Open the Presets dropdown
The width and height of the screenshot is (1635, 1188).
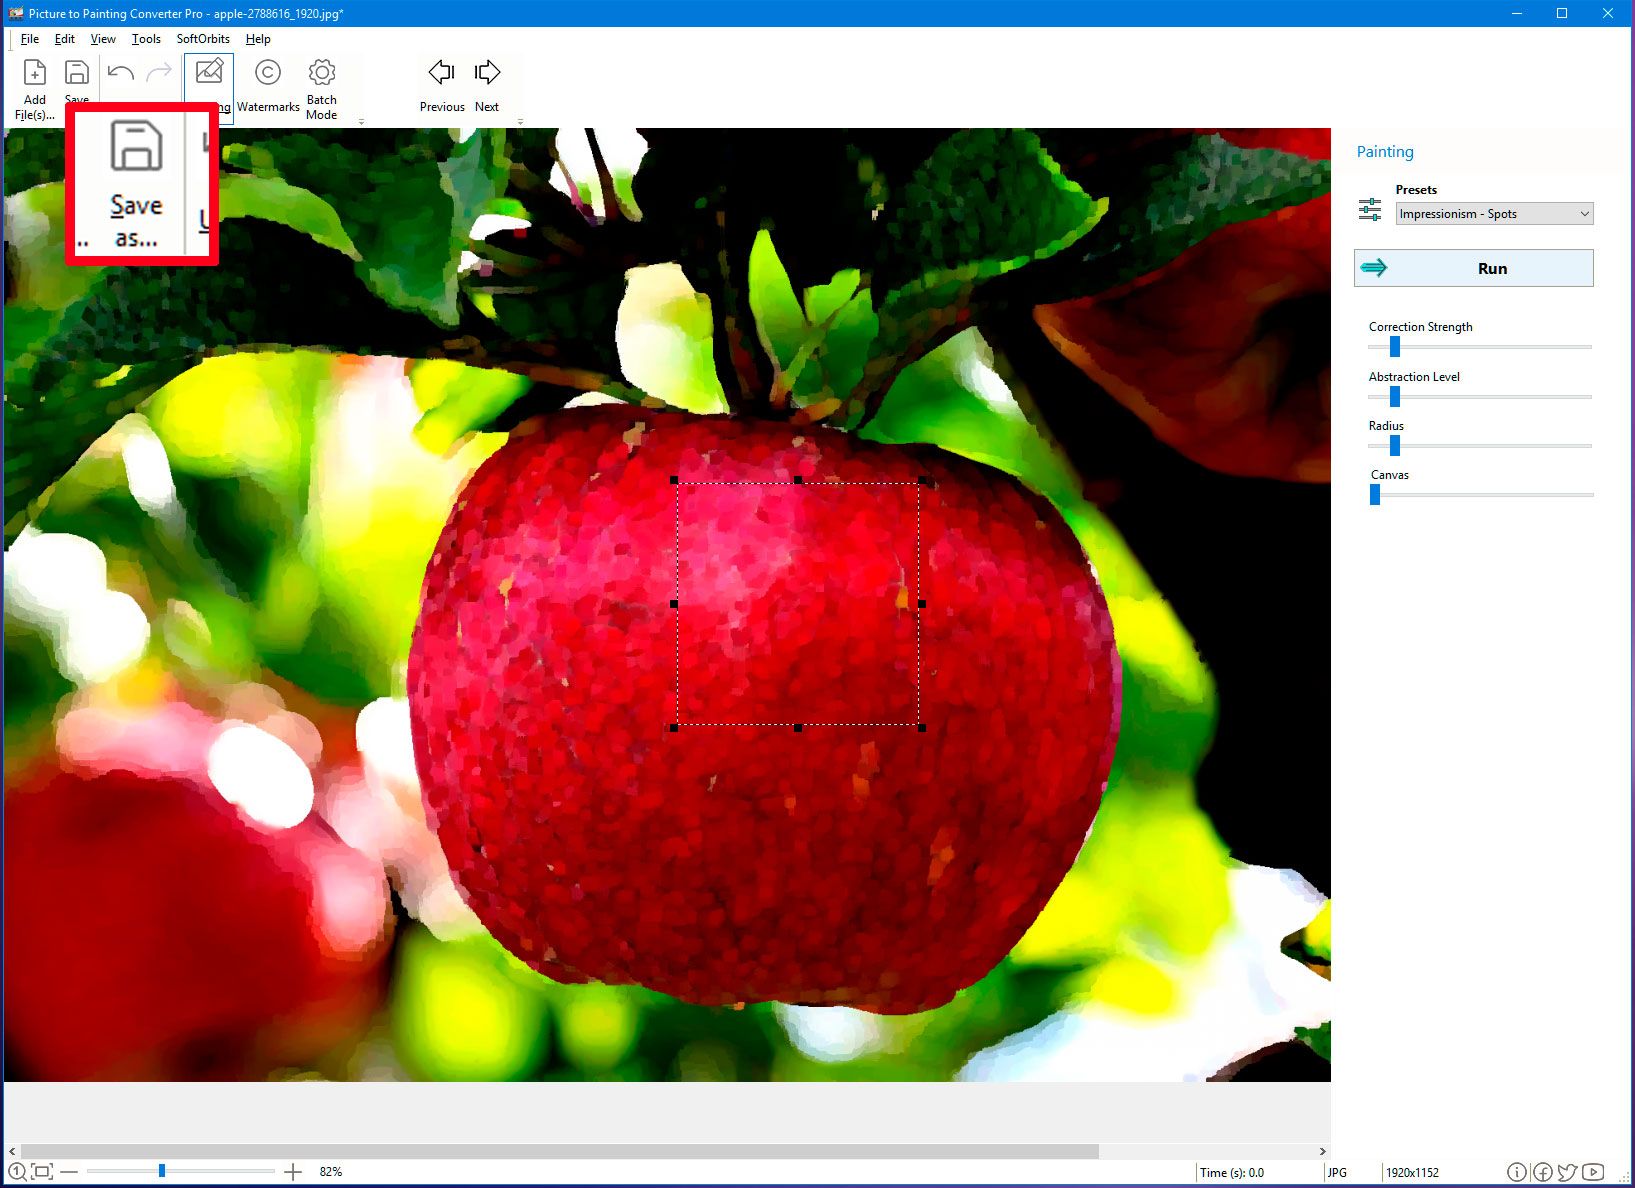click(x=1584, y=213)
